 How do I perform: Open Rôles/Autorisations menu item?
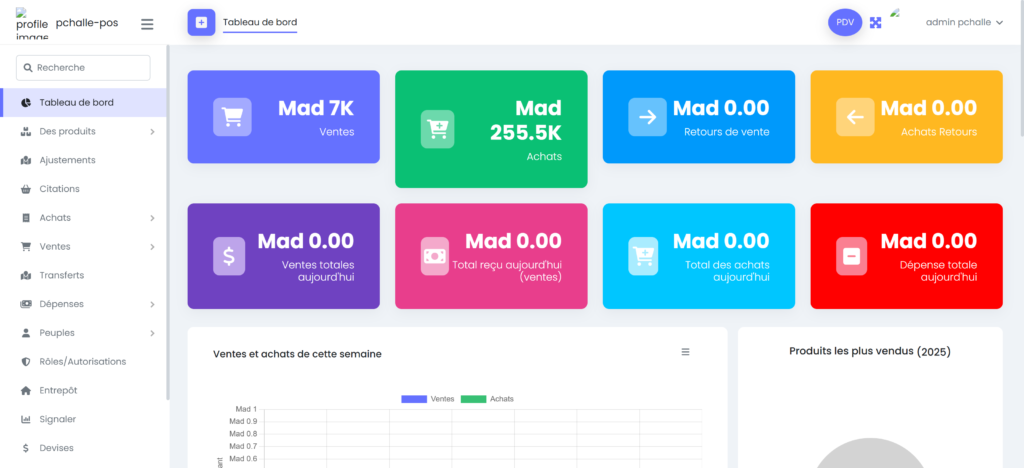click(84, 362)
